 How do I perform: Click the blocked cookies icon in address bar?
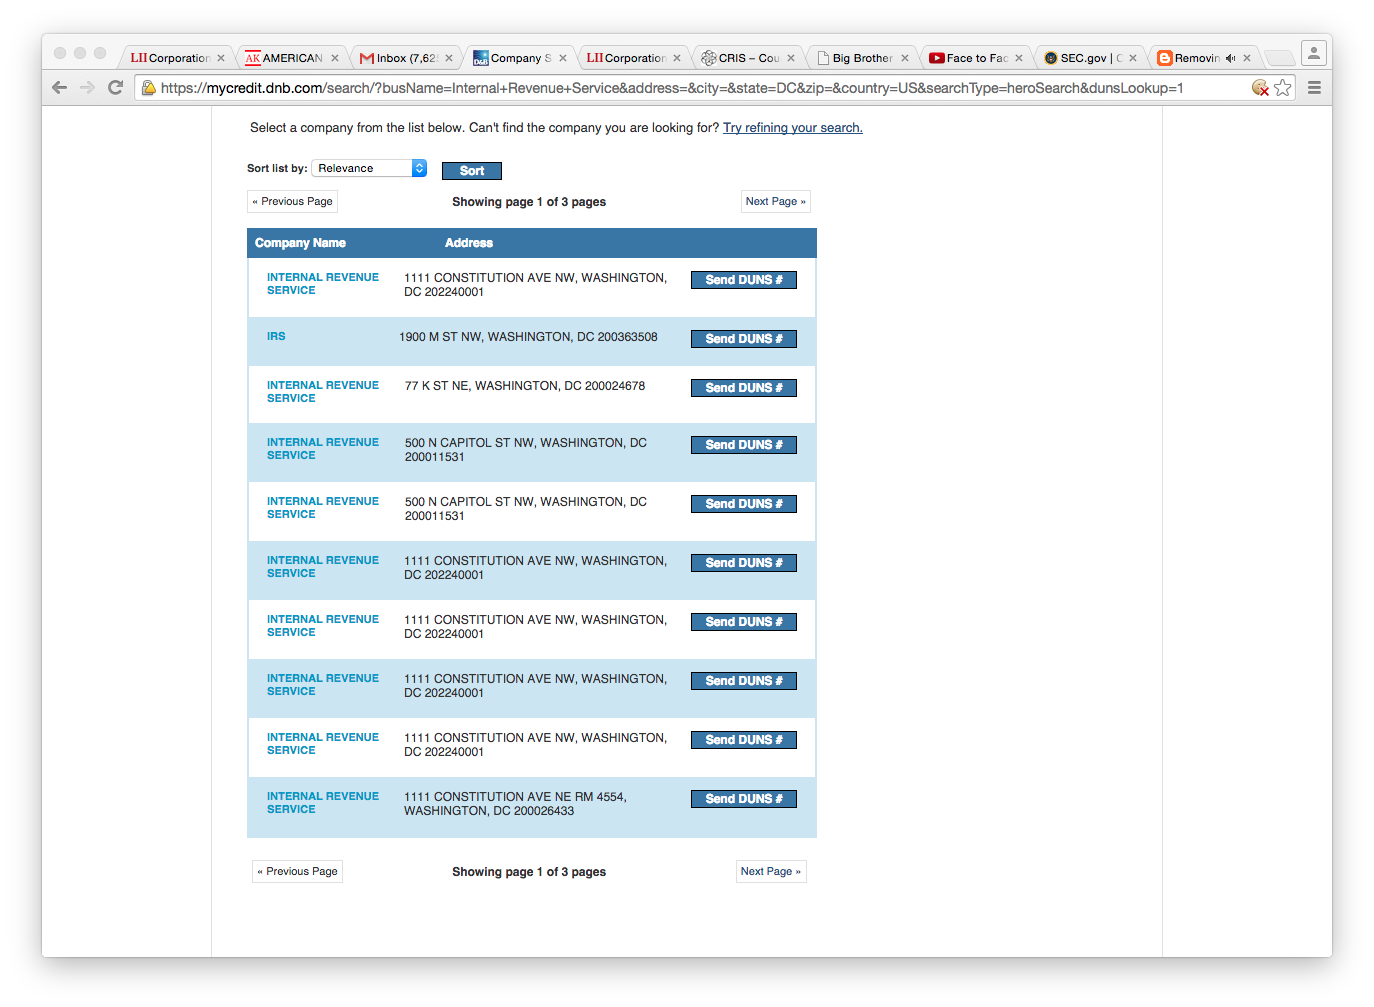coord(1260,88)
